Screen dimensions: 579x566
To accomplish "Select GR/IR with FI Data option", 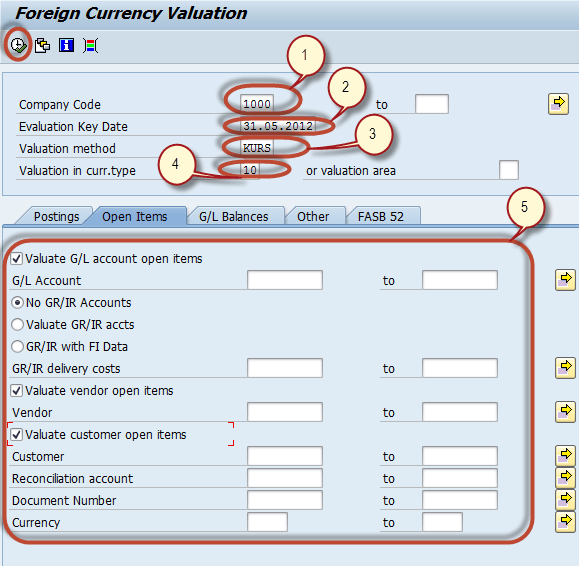I will (x=17, y=346).
